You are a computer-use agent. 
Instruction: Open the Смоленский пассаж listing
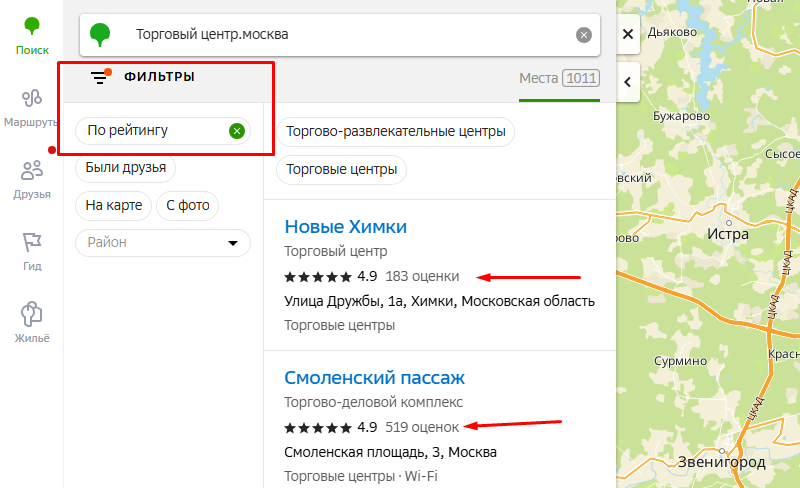coord(374,378)
